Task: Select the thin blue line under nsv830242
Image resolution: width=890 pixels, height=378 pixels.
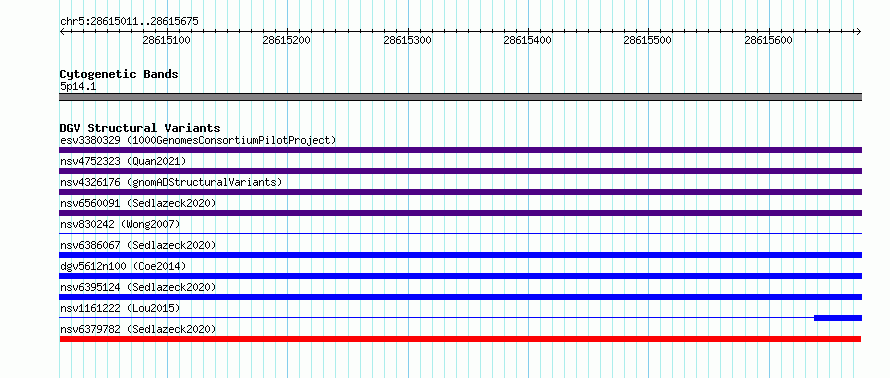Action: tap(460, 233)
